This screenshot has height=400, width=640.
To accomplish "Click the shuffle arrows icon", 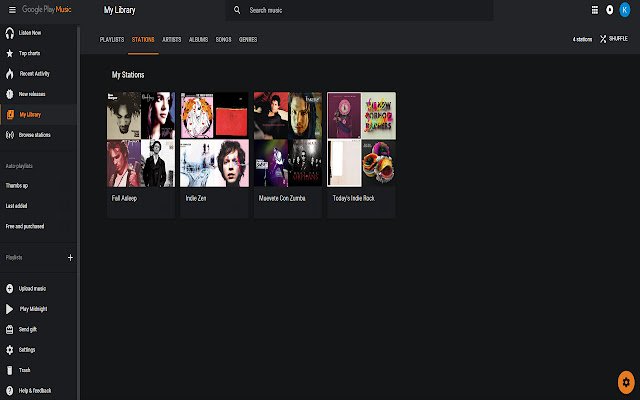I will click(x=603, y=39).
